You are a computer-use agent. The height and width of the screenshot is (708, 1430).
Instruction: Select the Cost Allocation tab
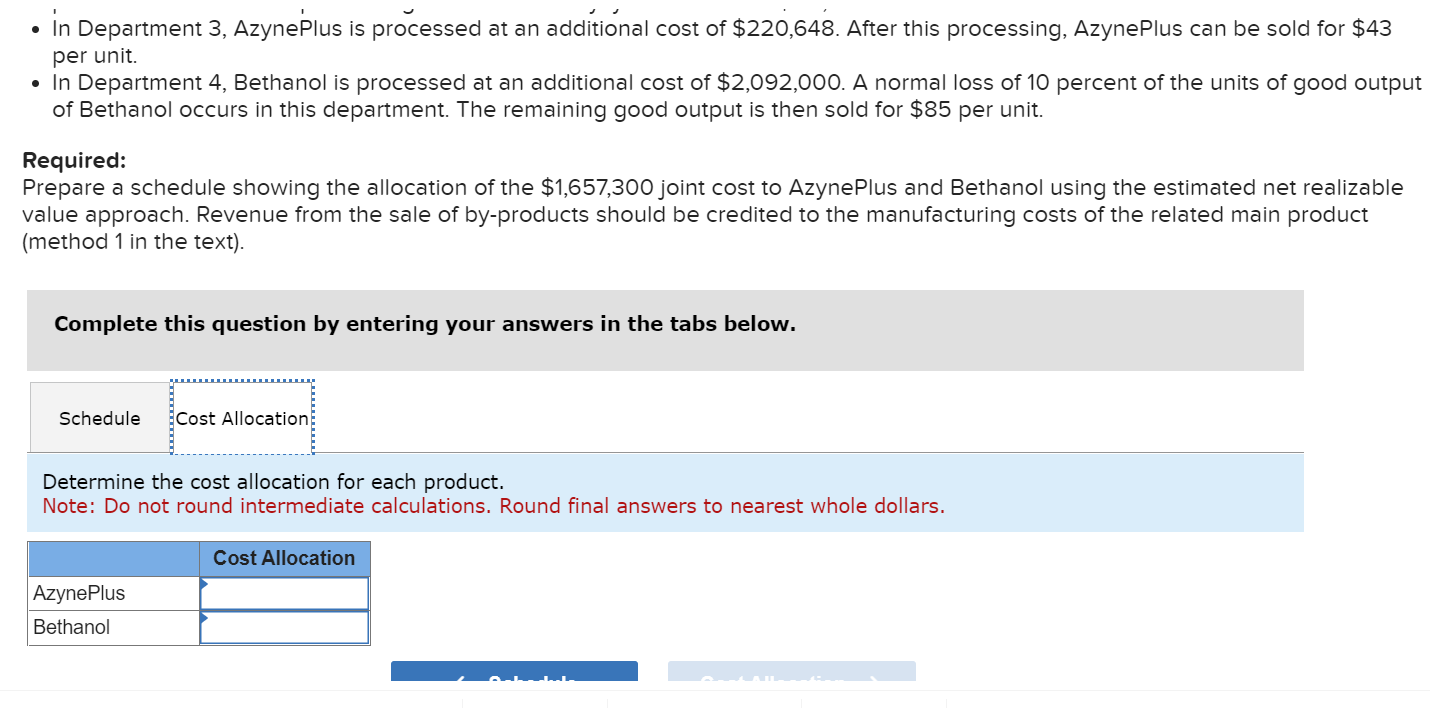pos(241,418)
